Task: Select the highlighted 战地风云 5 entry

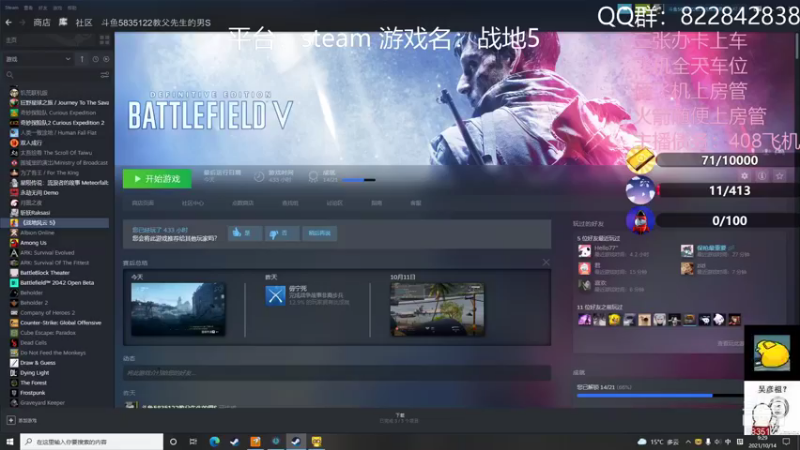Action: (55, 222)
